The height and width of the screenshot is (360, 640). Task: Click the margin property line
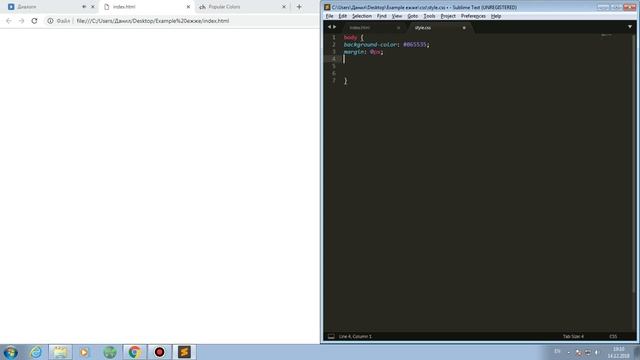(363, 52)
